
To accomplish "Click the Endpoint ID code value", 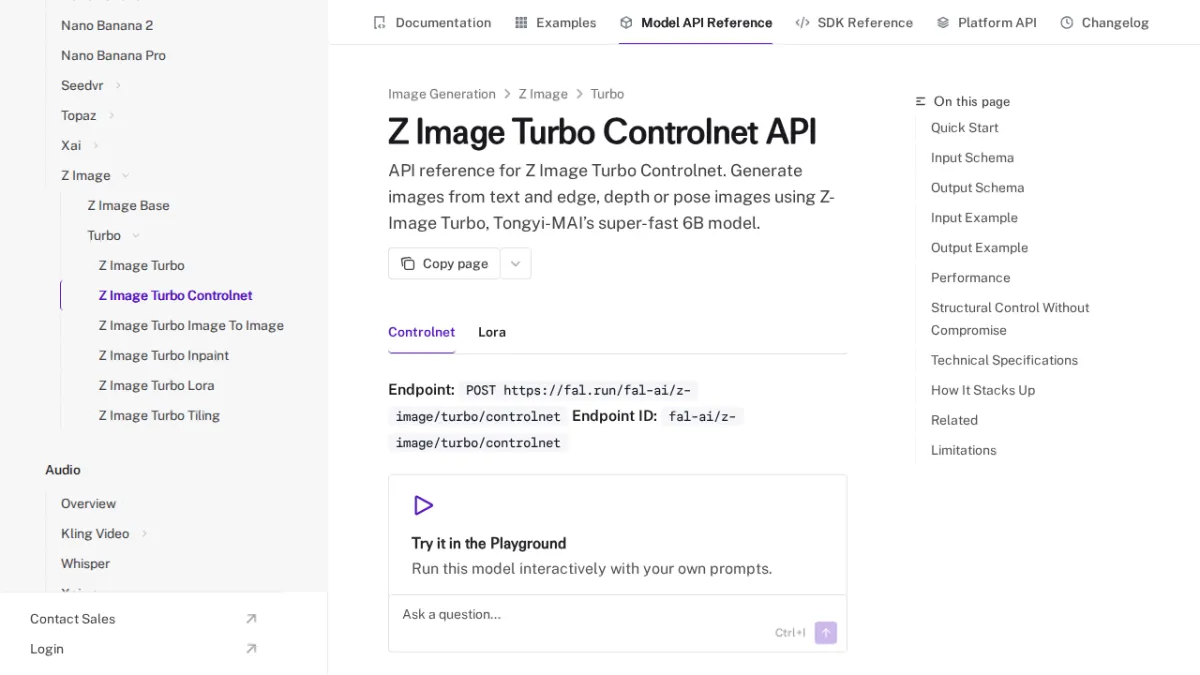I will click(x=565, y=429).
